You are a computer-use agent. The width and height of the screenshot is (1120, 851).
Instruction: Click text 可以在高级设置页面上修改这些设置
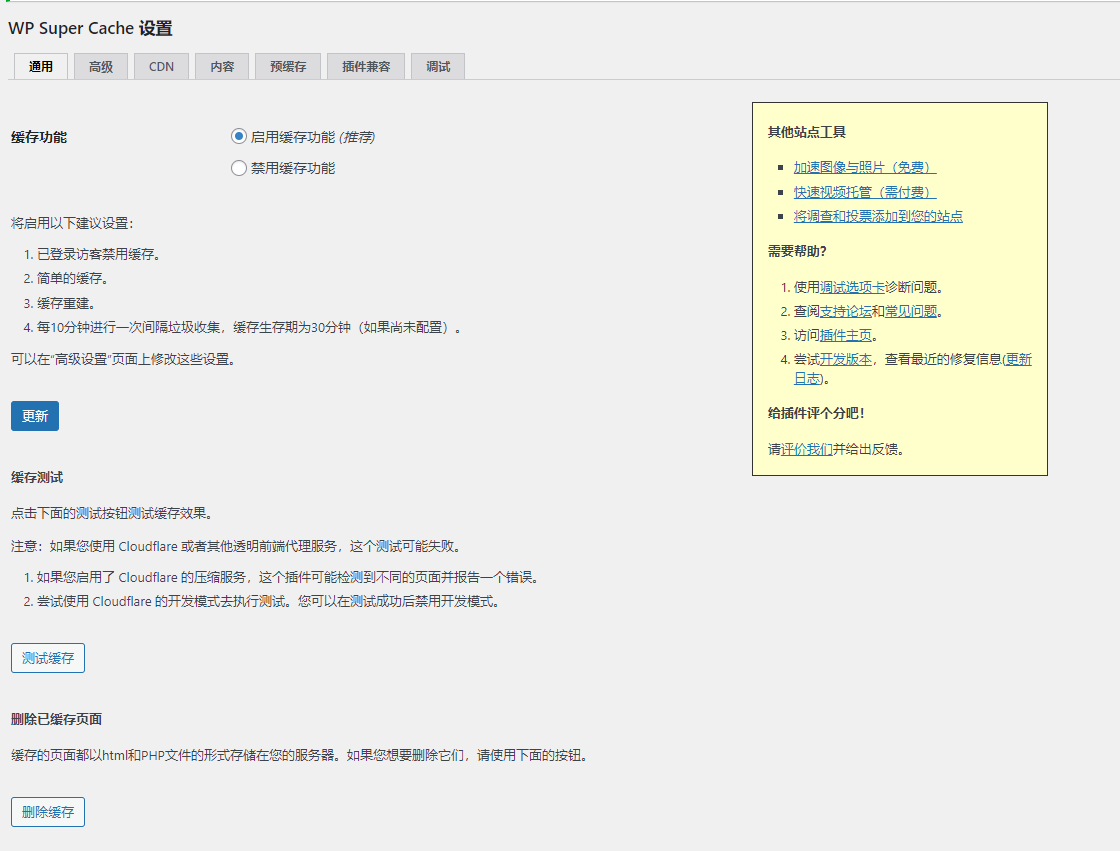click(x=124, y=359)
